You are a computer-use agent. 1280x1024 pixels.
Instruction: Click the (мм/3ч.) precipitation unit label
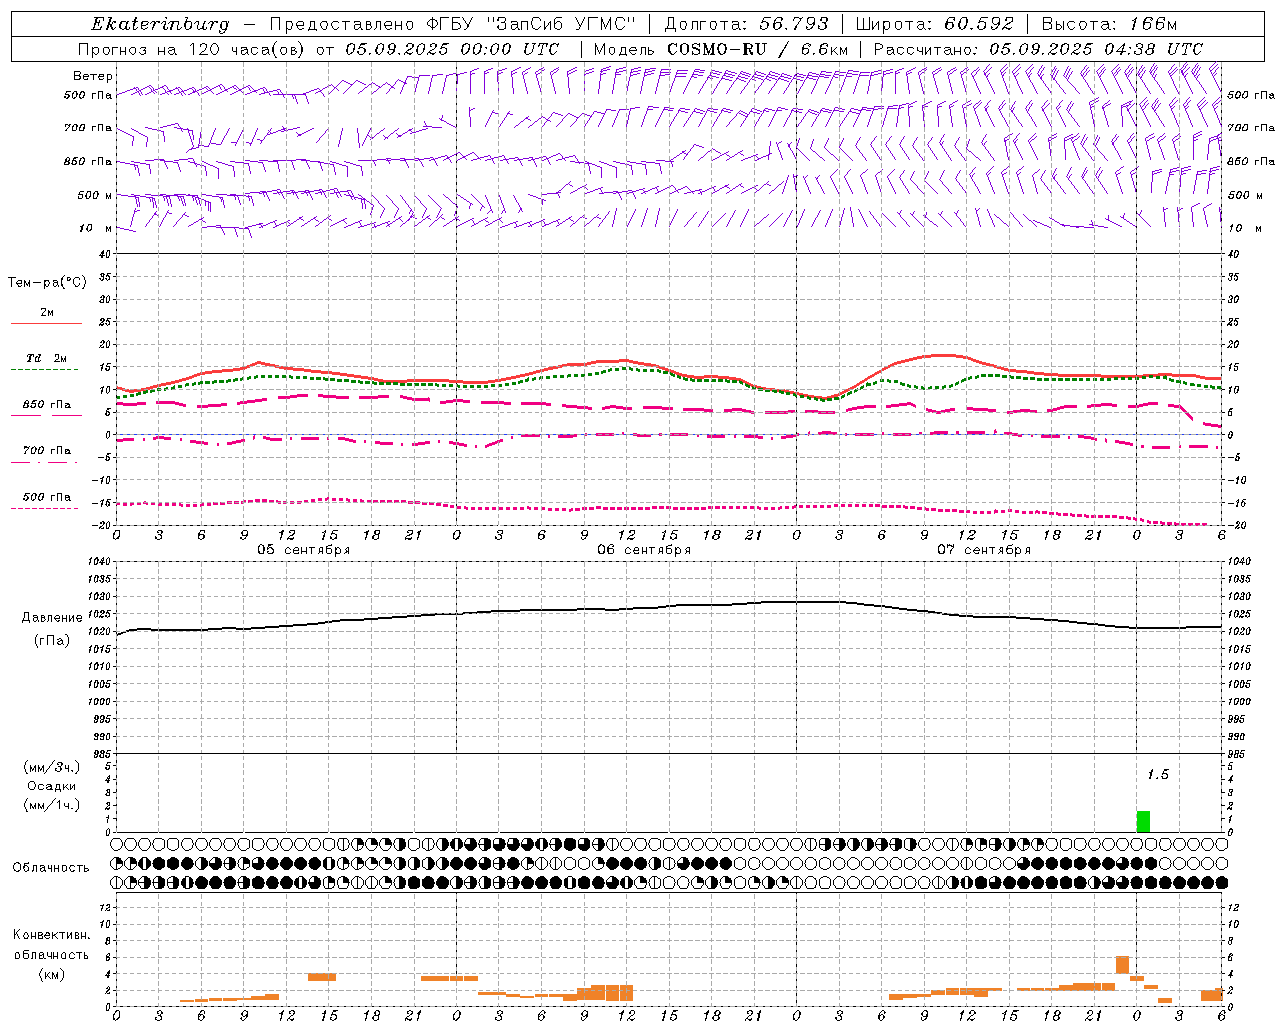(x=52, y=767)
